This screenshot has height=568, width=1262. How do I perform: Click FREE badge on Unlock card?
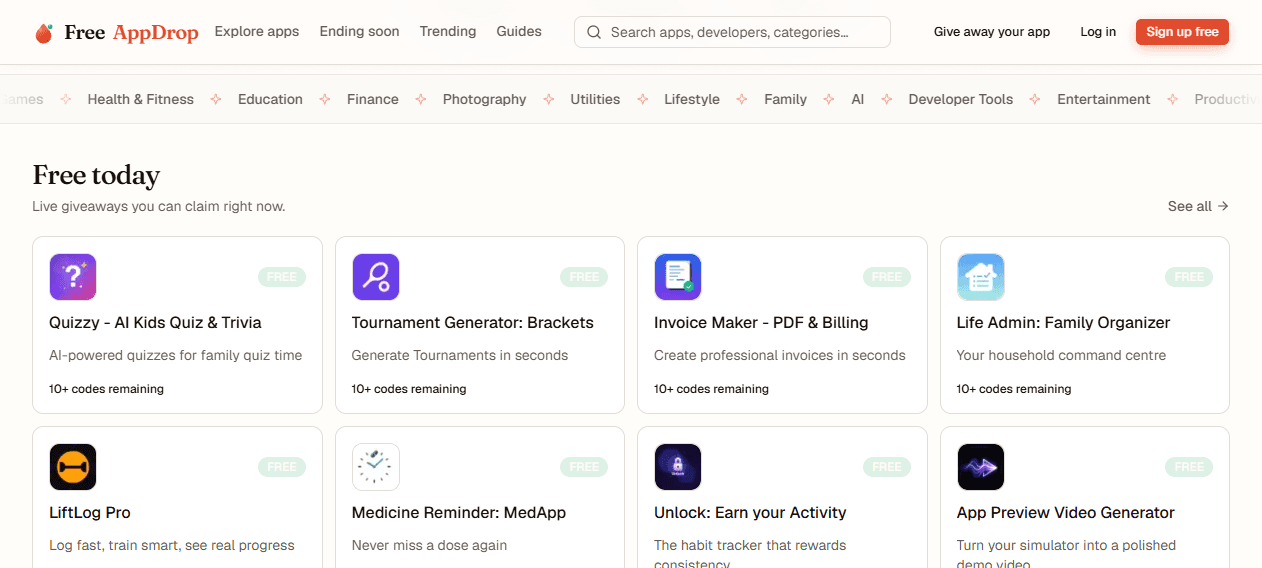887,467
